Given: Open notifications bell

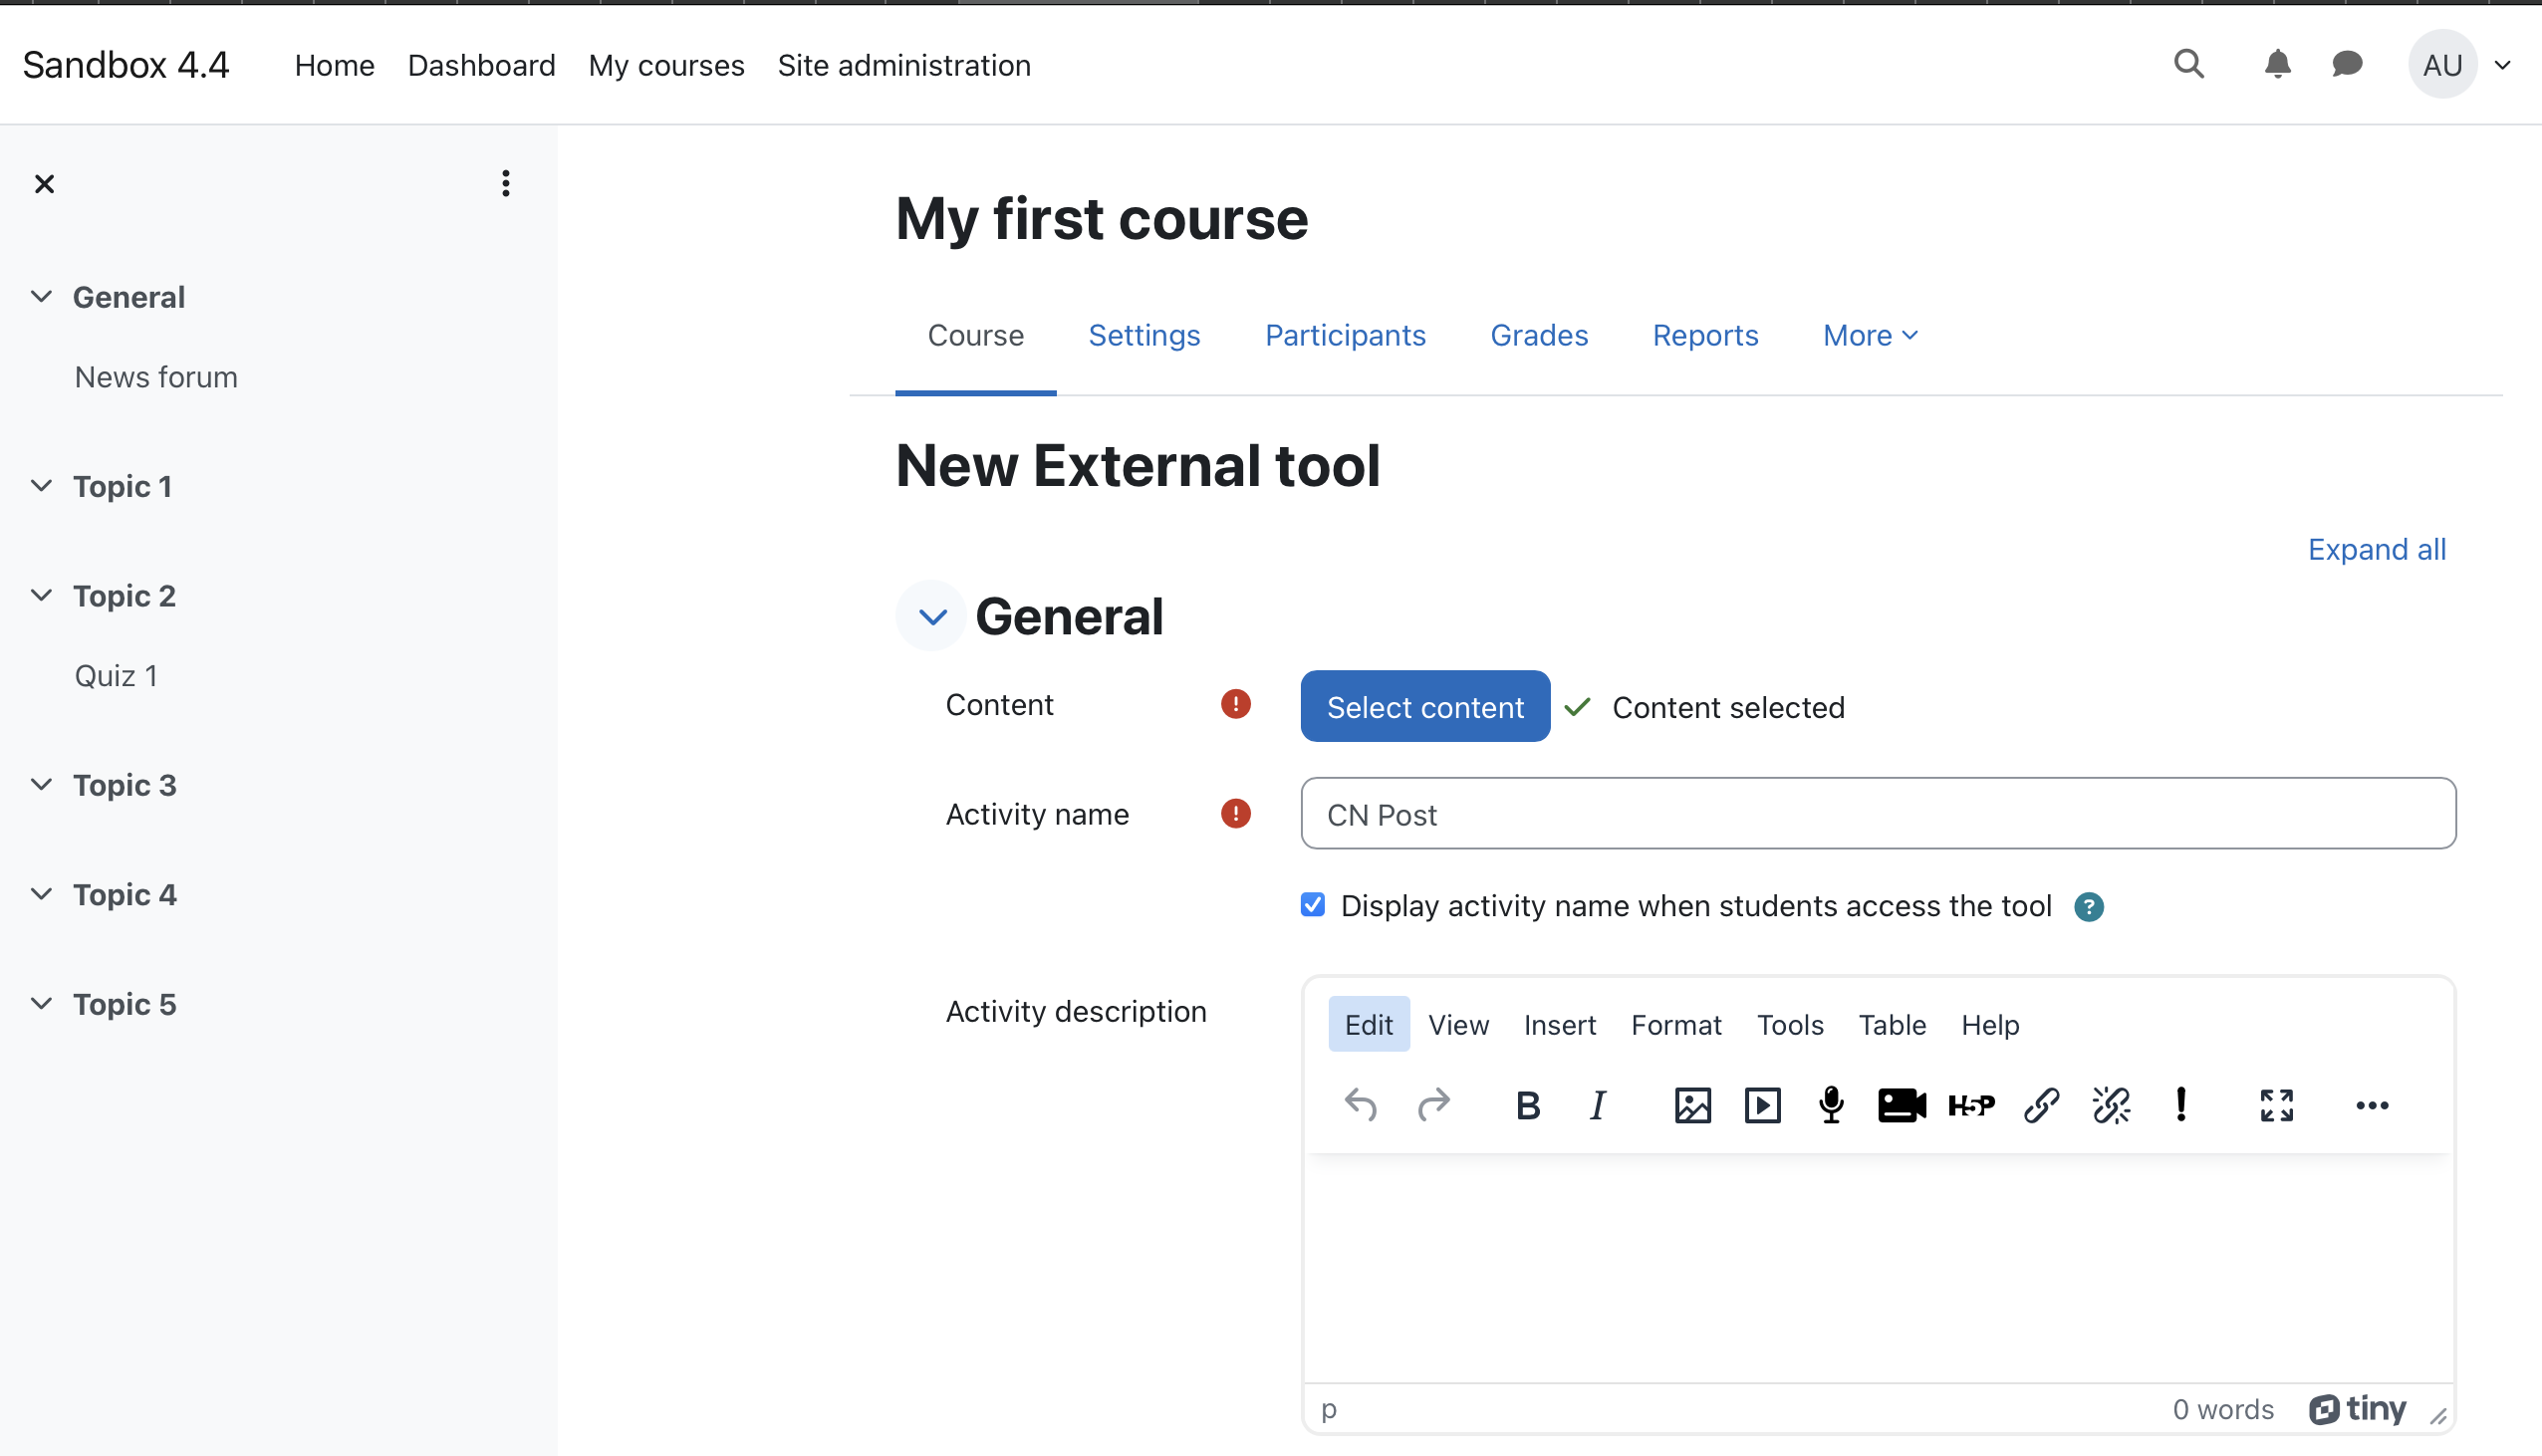Looking at the screenshot, I should coord(2277,65).
